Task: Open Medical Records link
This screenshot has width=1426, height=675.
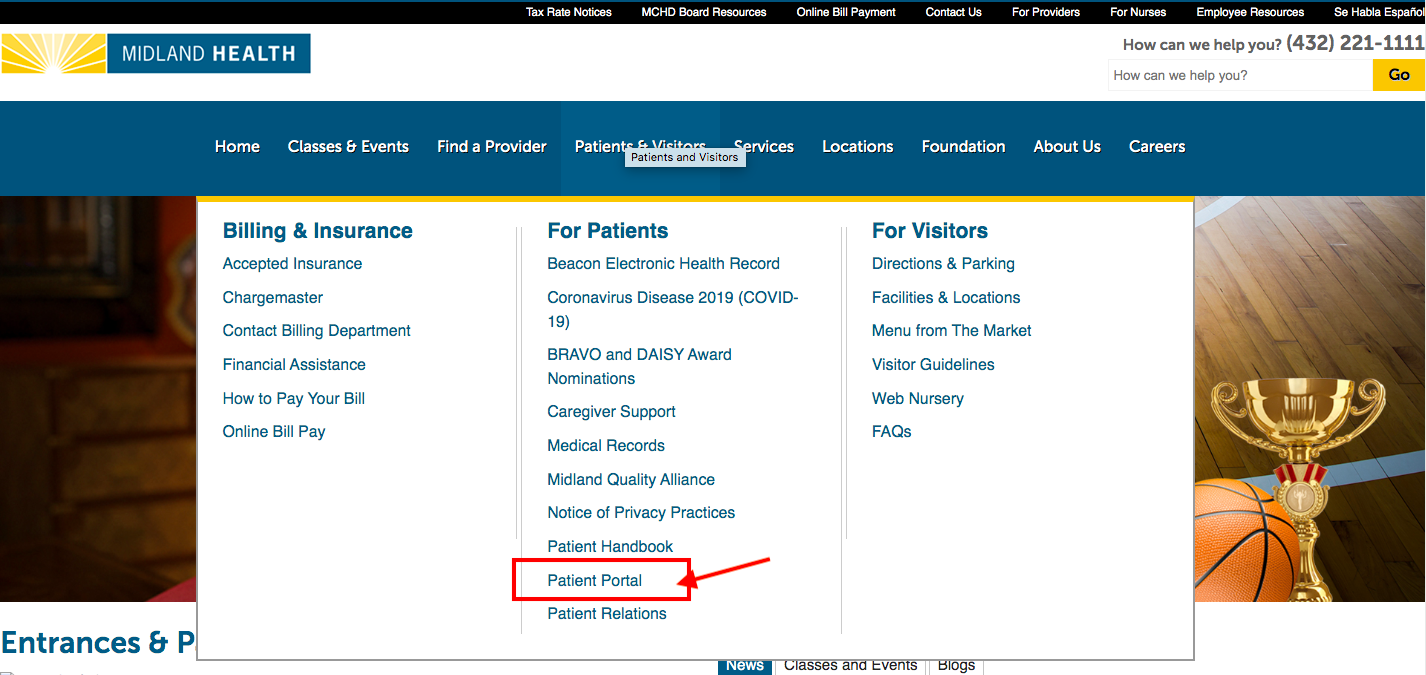Action: (x=606, y=446)
